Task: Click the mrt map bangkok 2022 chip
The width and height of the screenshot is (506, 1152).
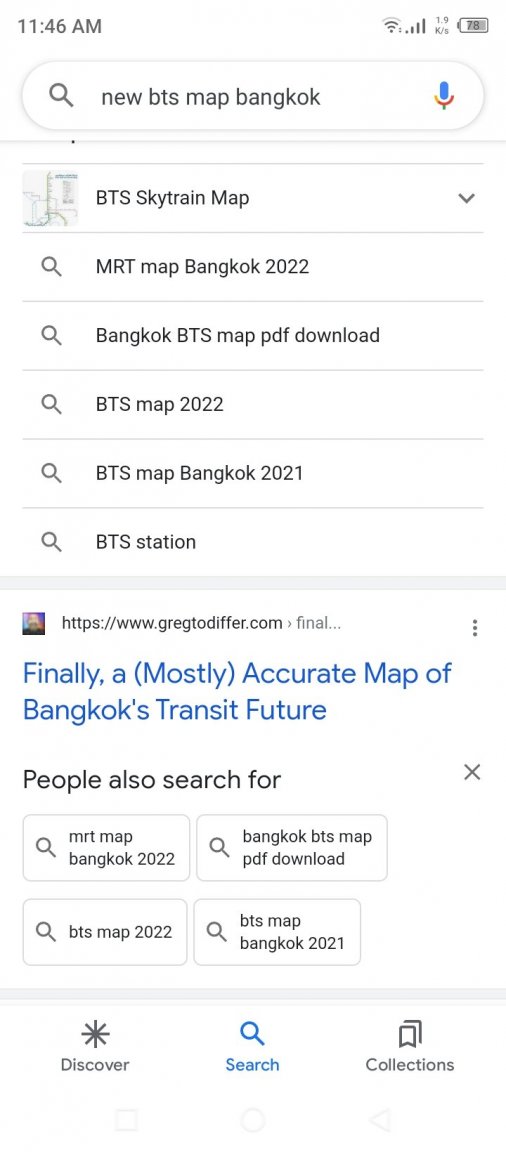Action: click(106, 848)
